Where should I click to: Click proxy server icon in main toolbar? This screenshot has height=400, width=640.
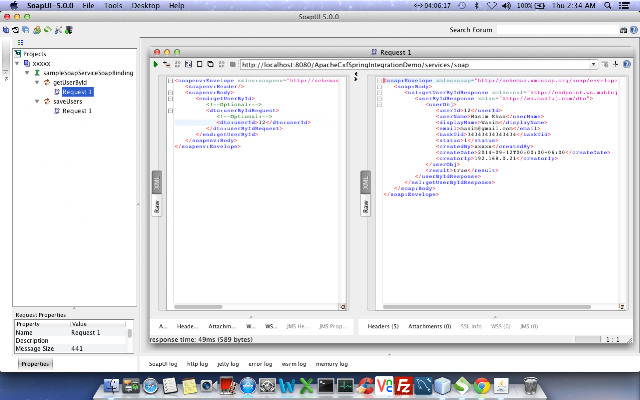[x=69, y=30]
